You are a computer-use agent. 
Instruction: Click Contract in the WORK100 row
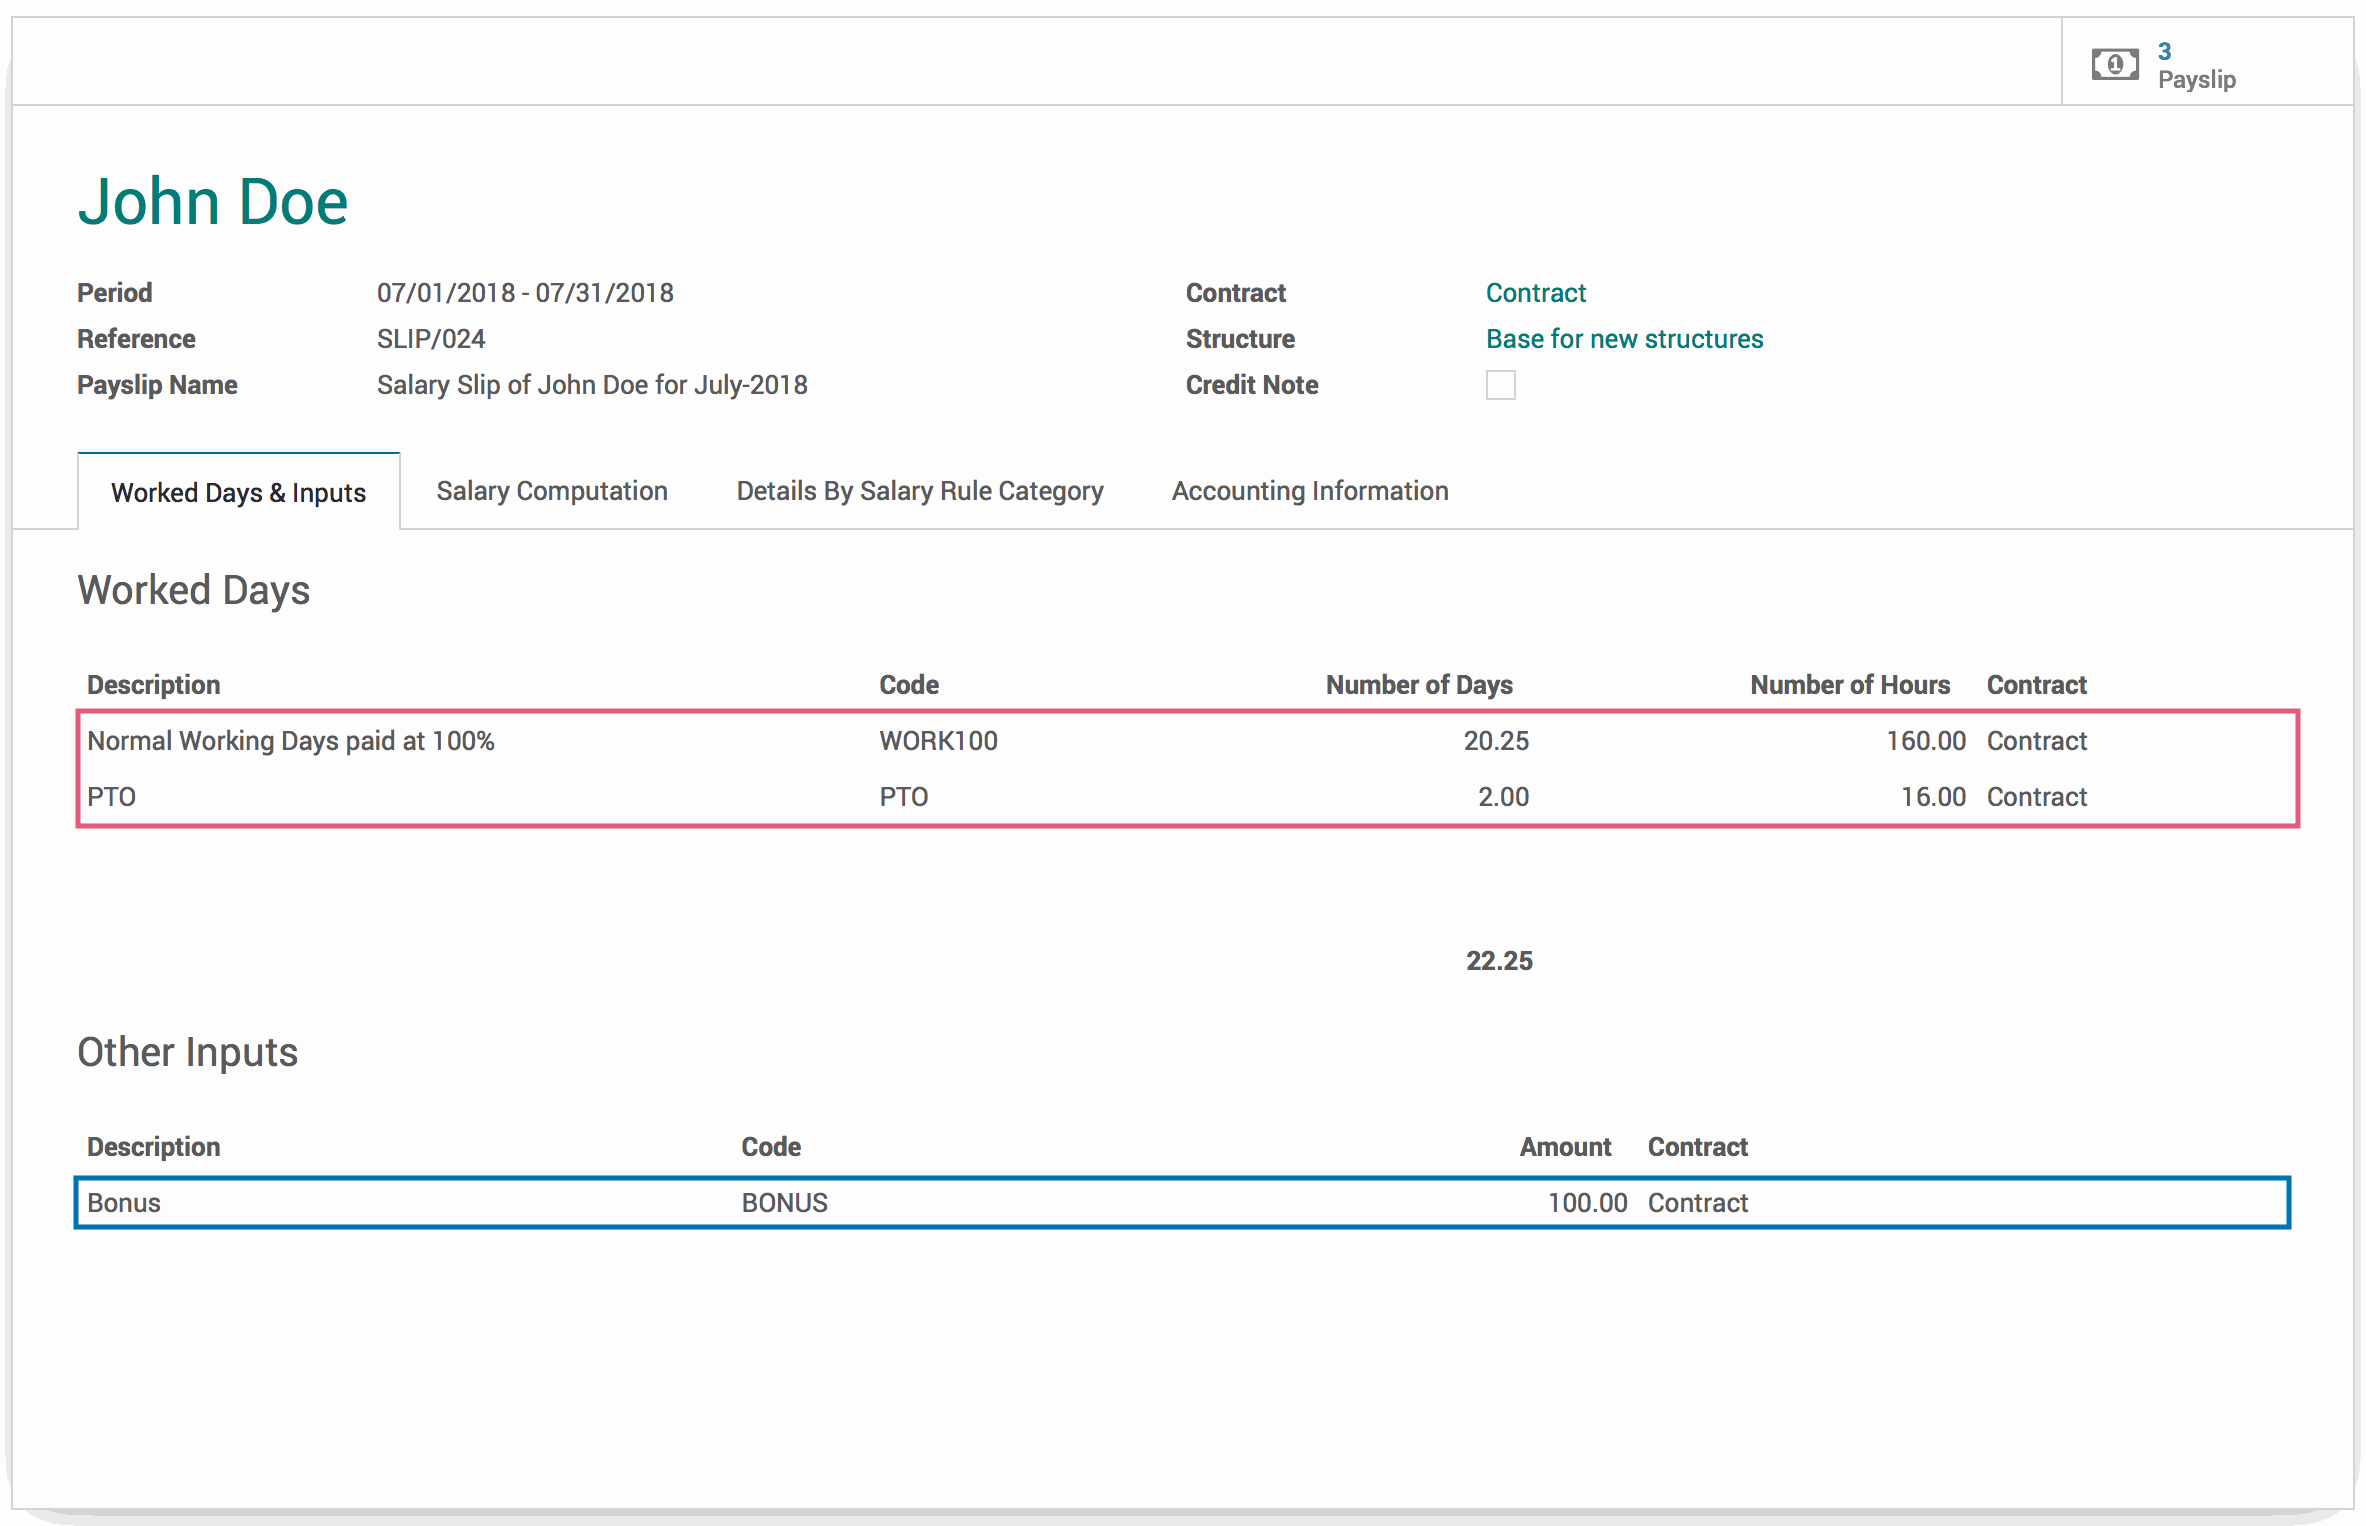point(2036,741)
